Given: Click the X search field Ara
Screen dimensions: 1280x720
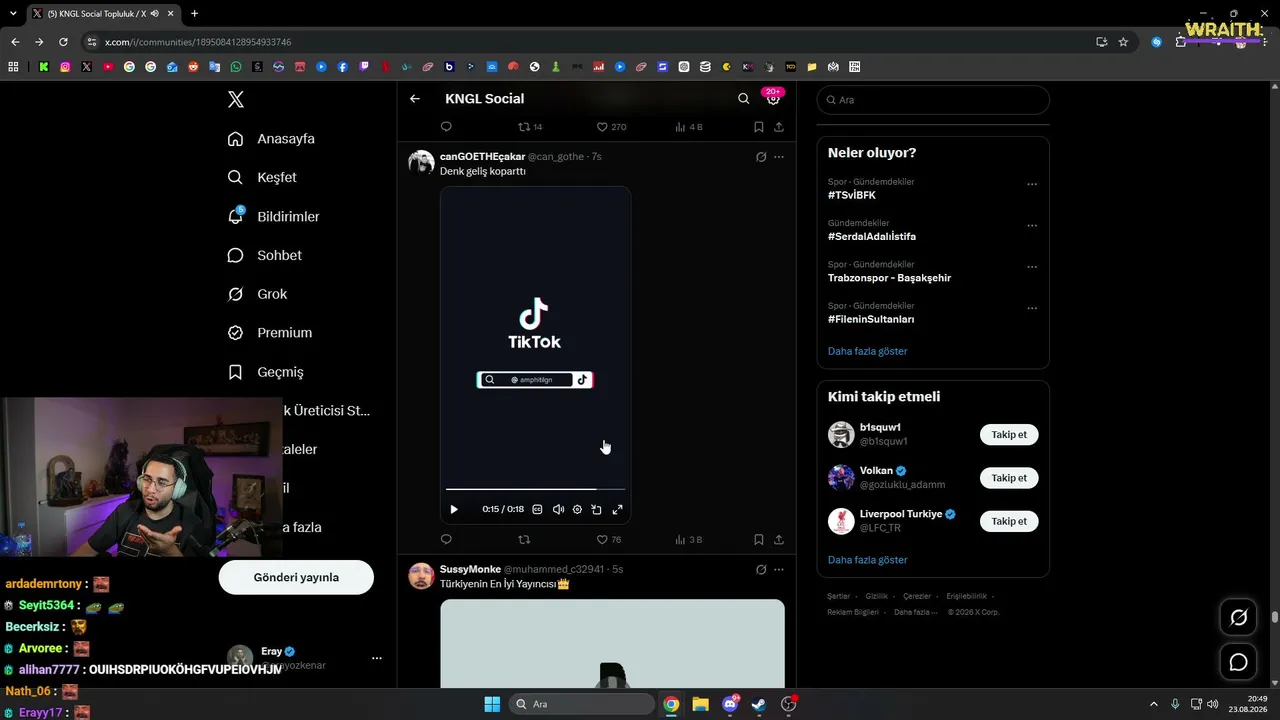Looking at the screenshot, I should [933, 100].
